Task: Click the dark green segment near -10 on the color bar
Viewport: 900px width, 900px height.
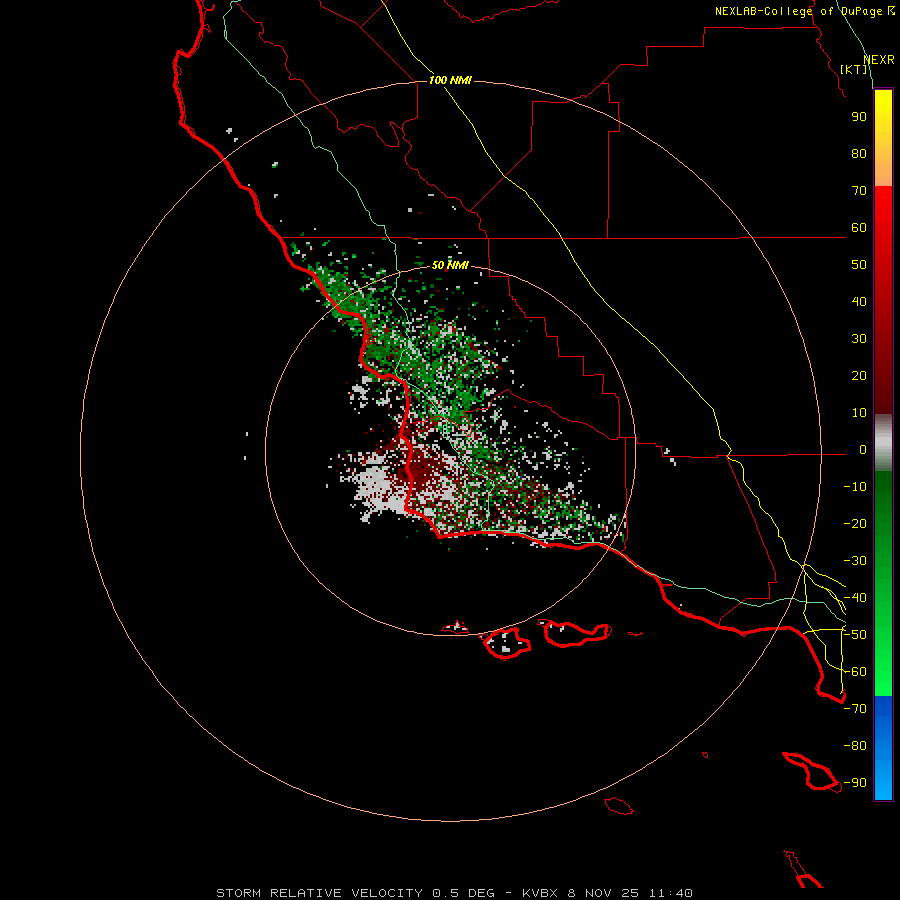Action: [883, 488]
